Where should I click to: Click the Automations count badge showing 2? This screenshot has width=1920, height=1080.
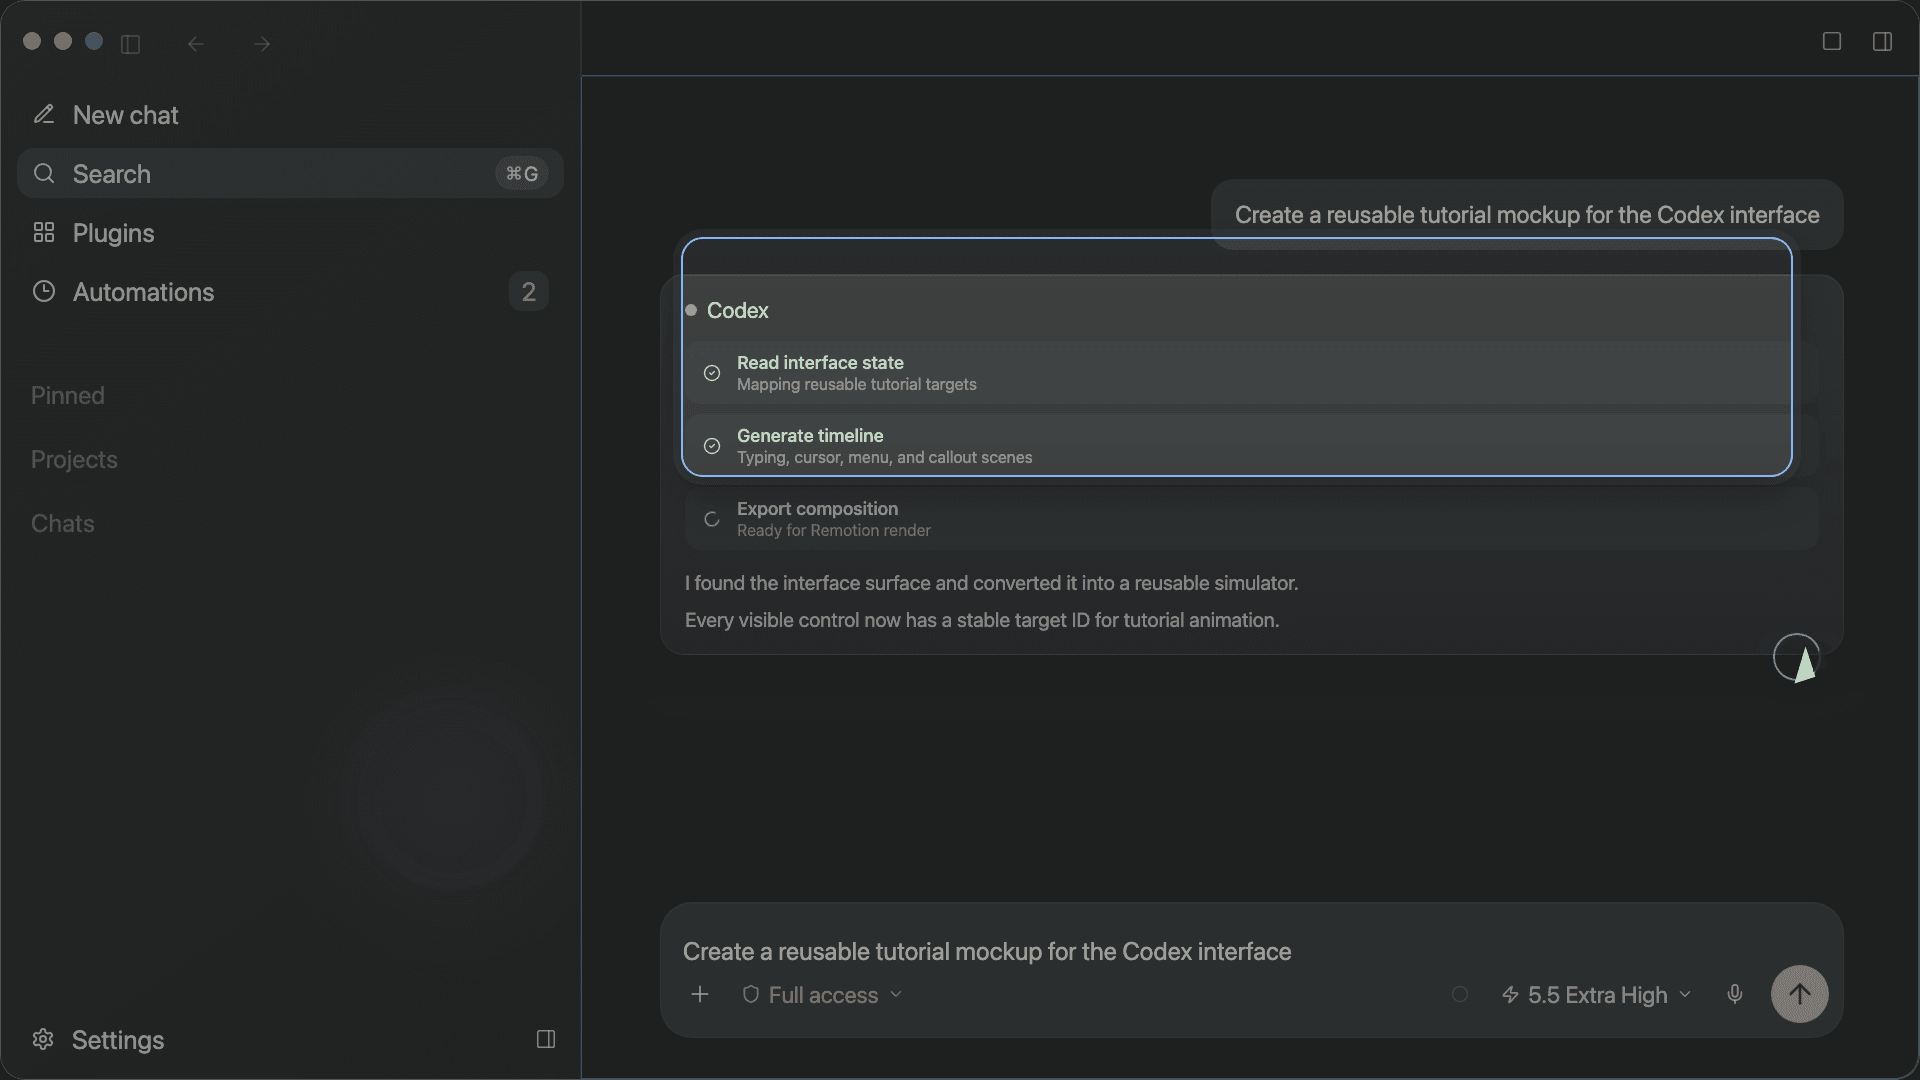pyautogui.click(x=528, y=292)
